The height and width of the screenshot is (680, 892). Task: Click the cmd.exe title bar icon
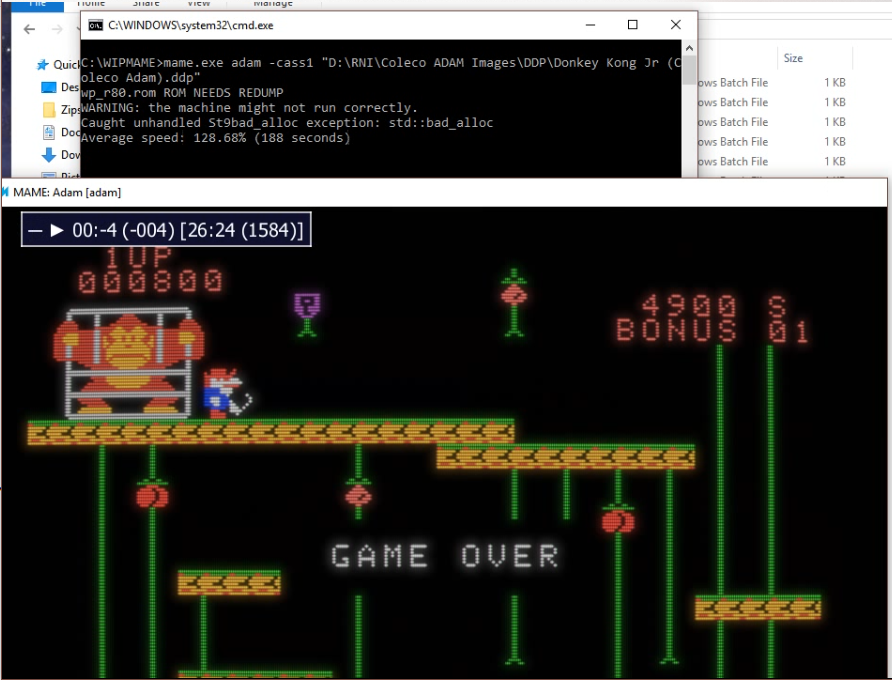pos(95,25)
